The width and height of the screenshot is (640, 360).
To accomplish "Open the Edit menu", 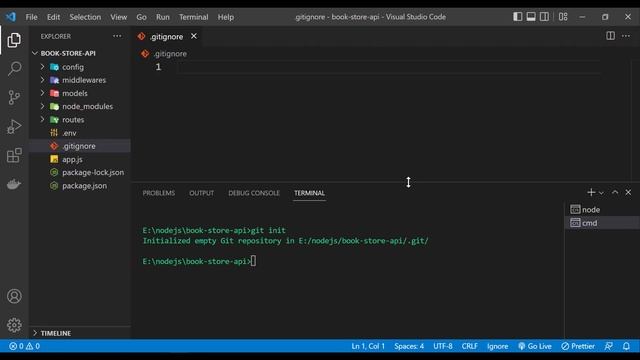I will pyautogui.click(x=53, y=17).
